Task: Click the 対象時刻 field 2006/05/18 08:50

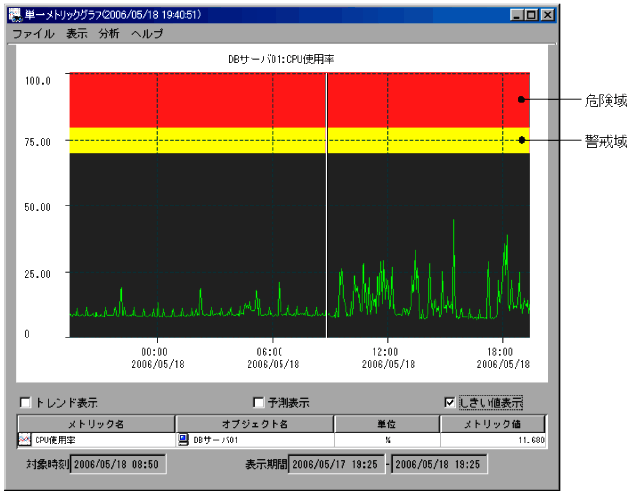Action: pos(118,464)
